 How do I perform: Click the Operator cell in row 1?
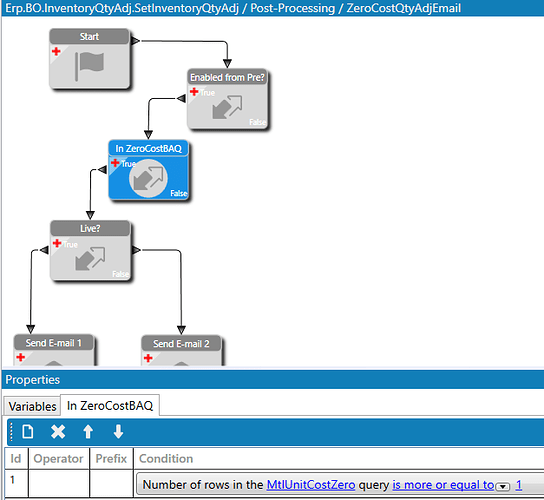tap(59, 484)
